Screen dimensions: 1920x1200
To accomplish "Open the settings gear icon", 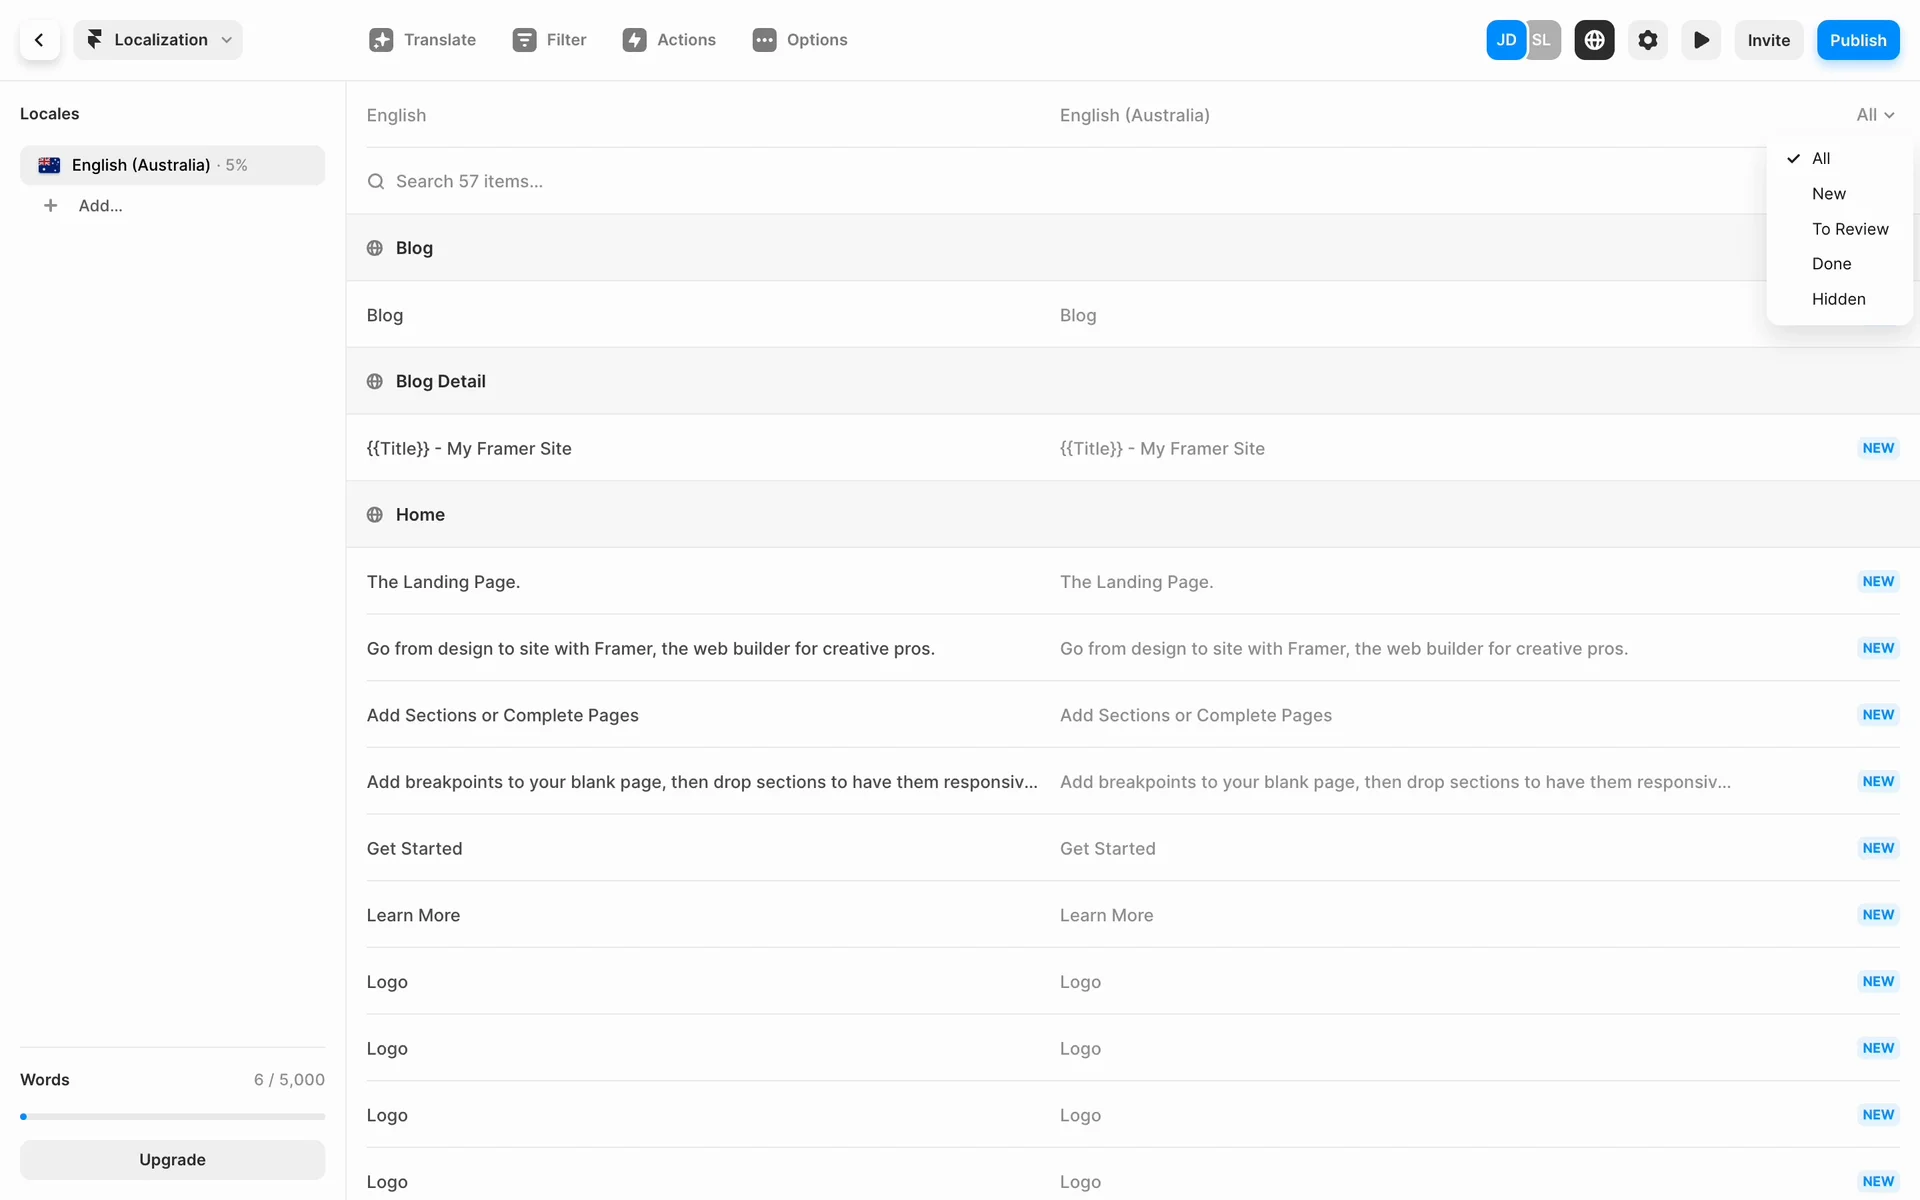I will (x=1647, y=40).
